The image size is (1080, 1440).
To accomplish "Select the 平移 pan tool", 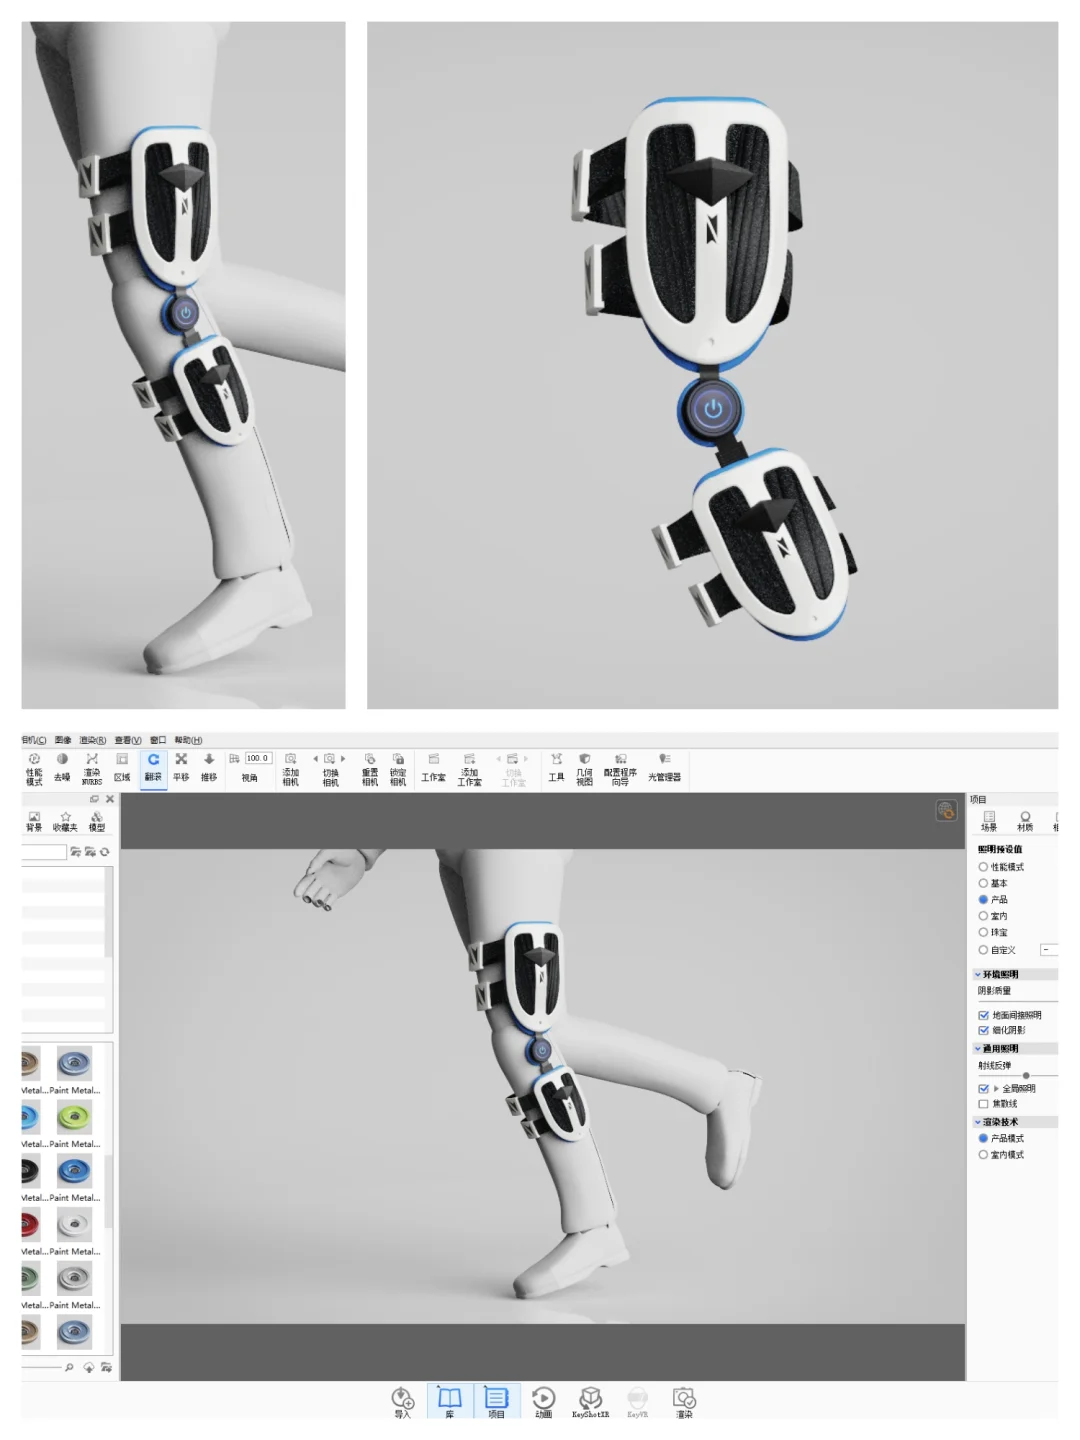I will point(181,768).
